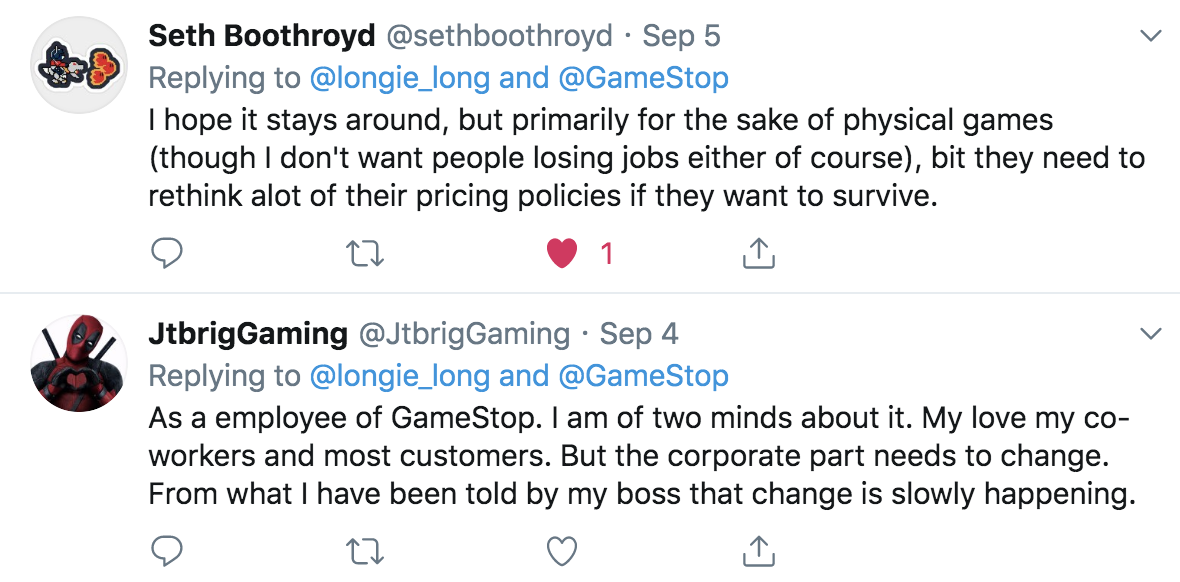Like JtbrigGaming's tweet

563,549
